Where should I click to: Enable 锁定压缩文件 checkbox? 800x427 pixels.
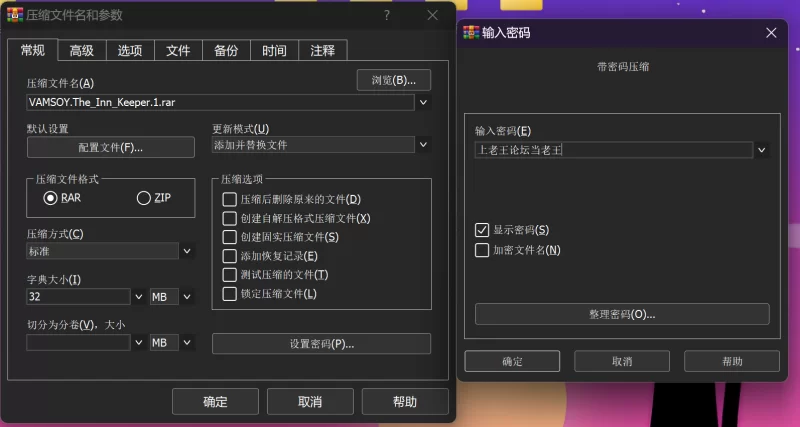pos(230,294)
